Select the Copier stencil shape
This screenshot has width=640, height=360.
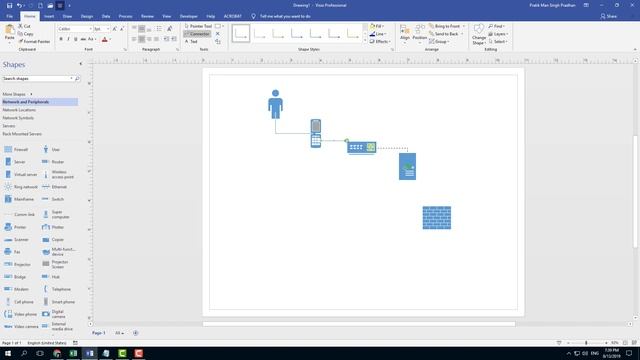[x=53, y=240]
